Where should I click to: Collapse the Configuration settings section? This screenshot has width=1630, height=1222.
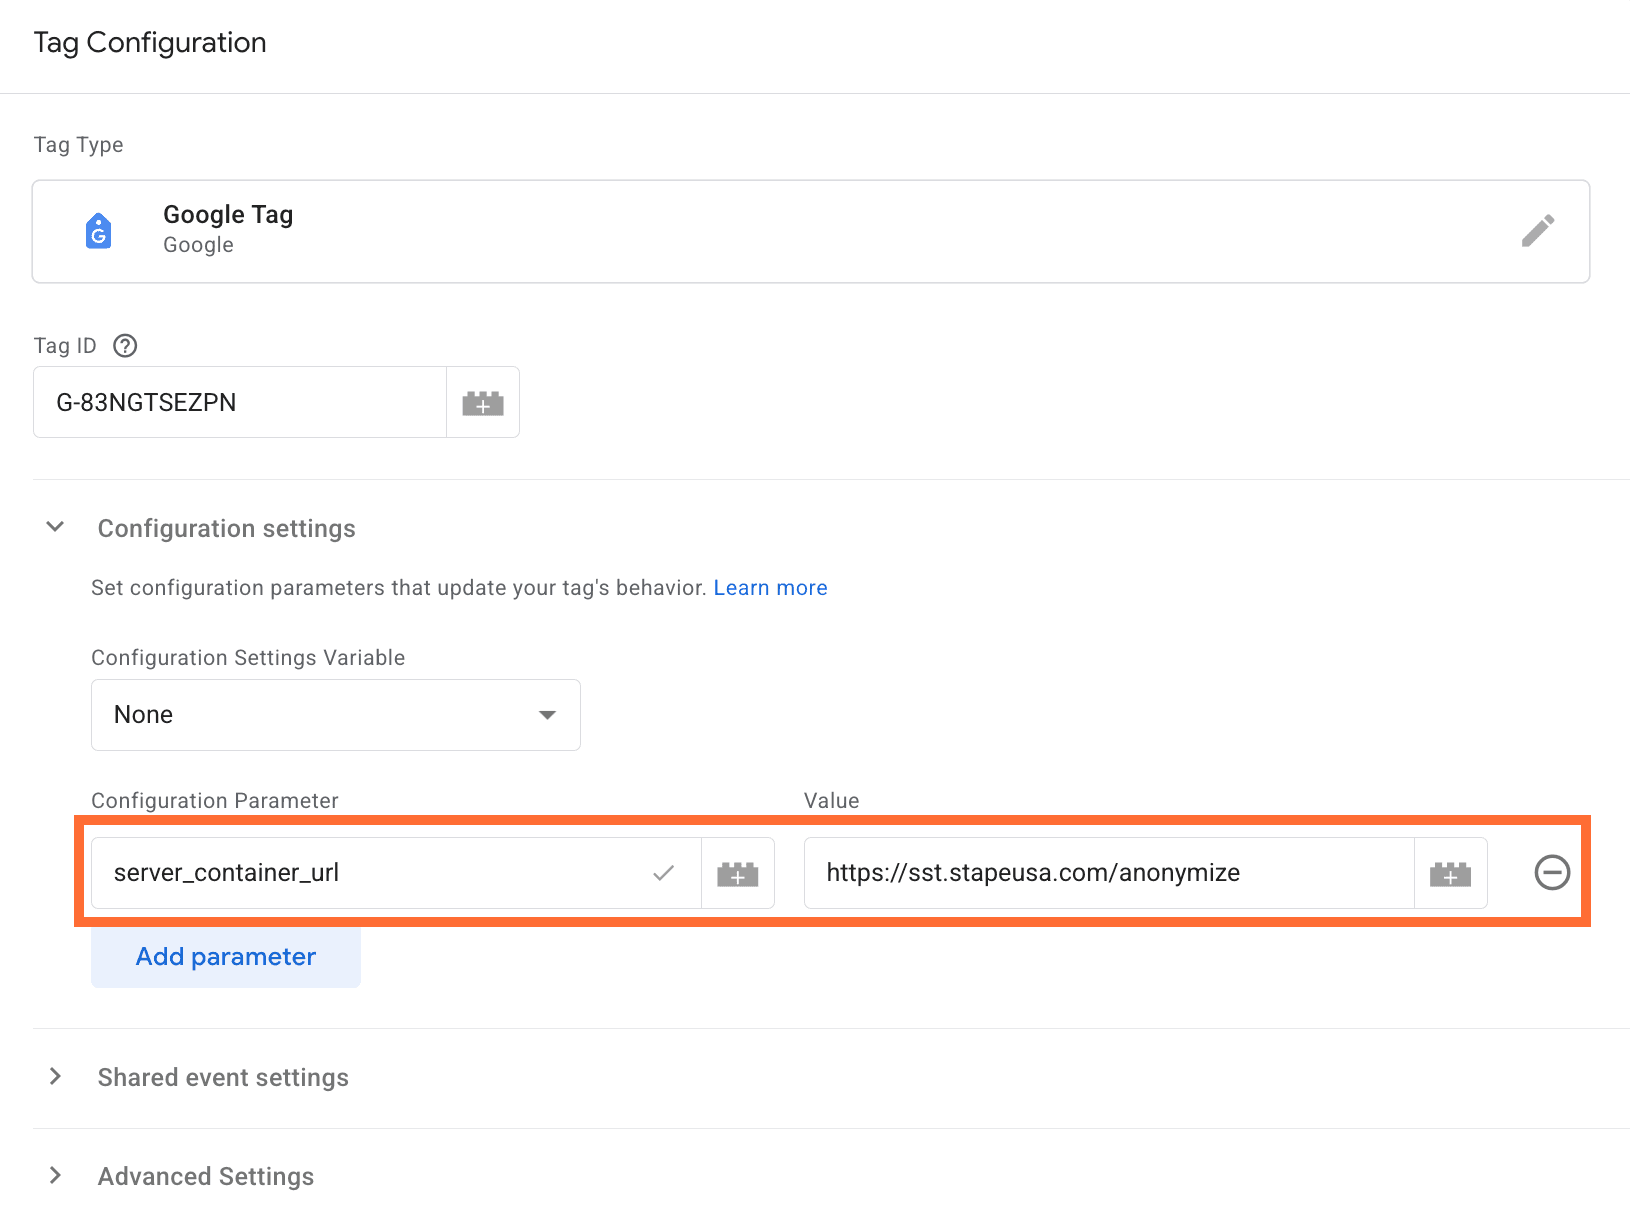tap(54, 527)
